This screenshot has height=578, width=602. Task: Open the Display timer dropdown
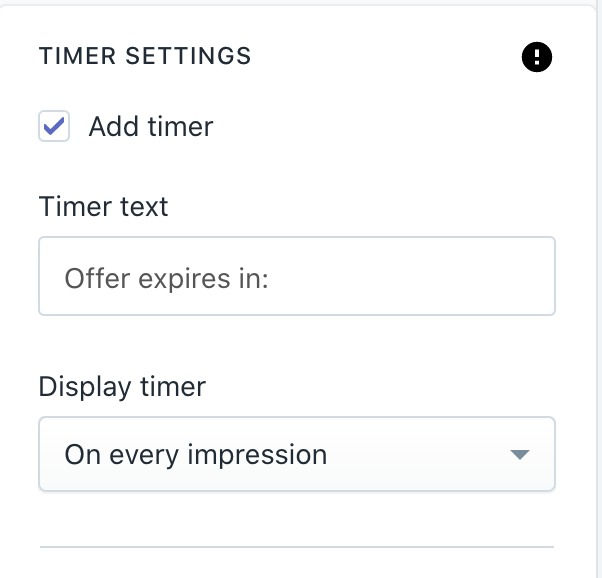tap(297, 454)
